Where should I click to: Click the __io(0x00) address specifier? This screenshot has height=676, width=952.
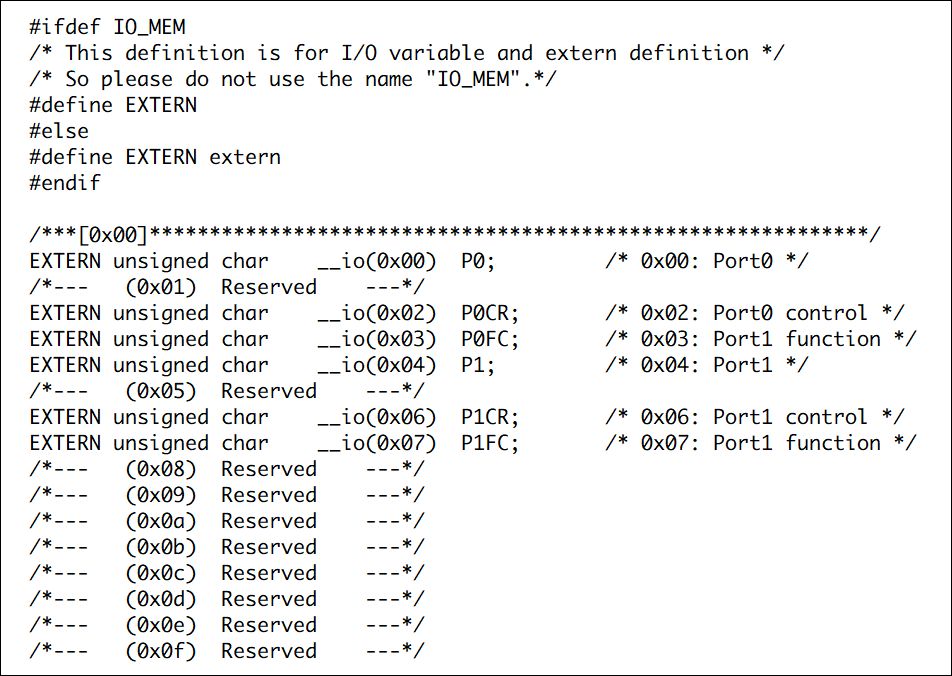(377, 262)
